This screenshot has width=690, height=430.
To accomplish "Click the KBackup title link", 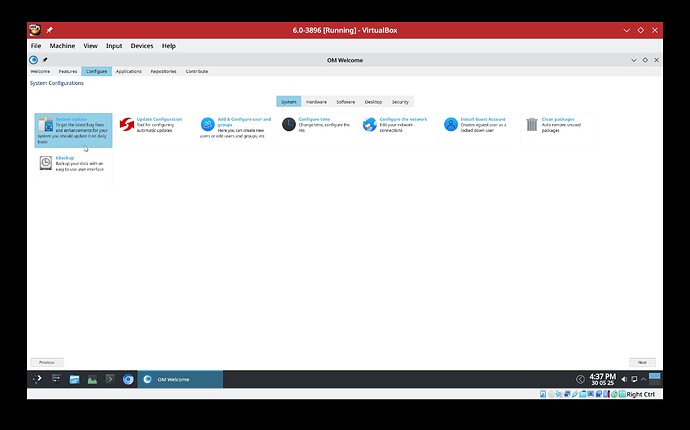I will tap(65, 158).
